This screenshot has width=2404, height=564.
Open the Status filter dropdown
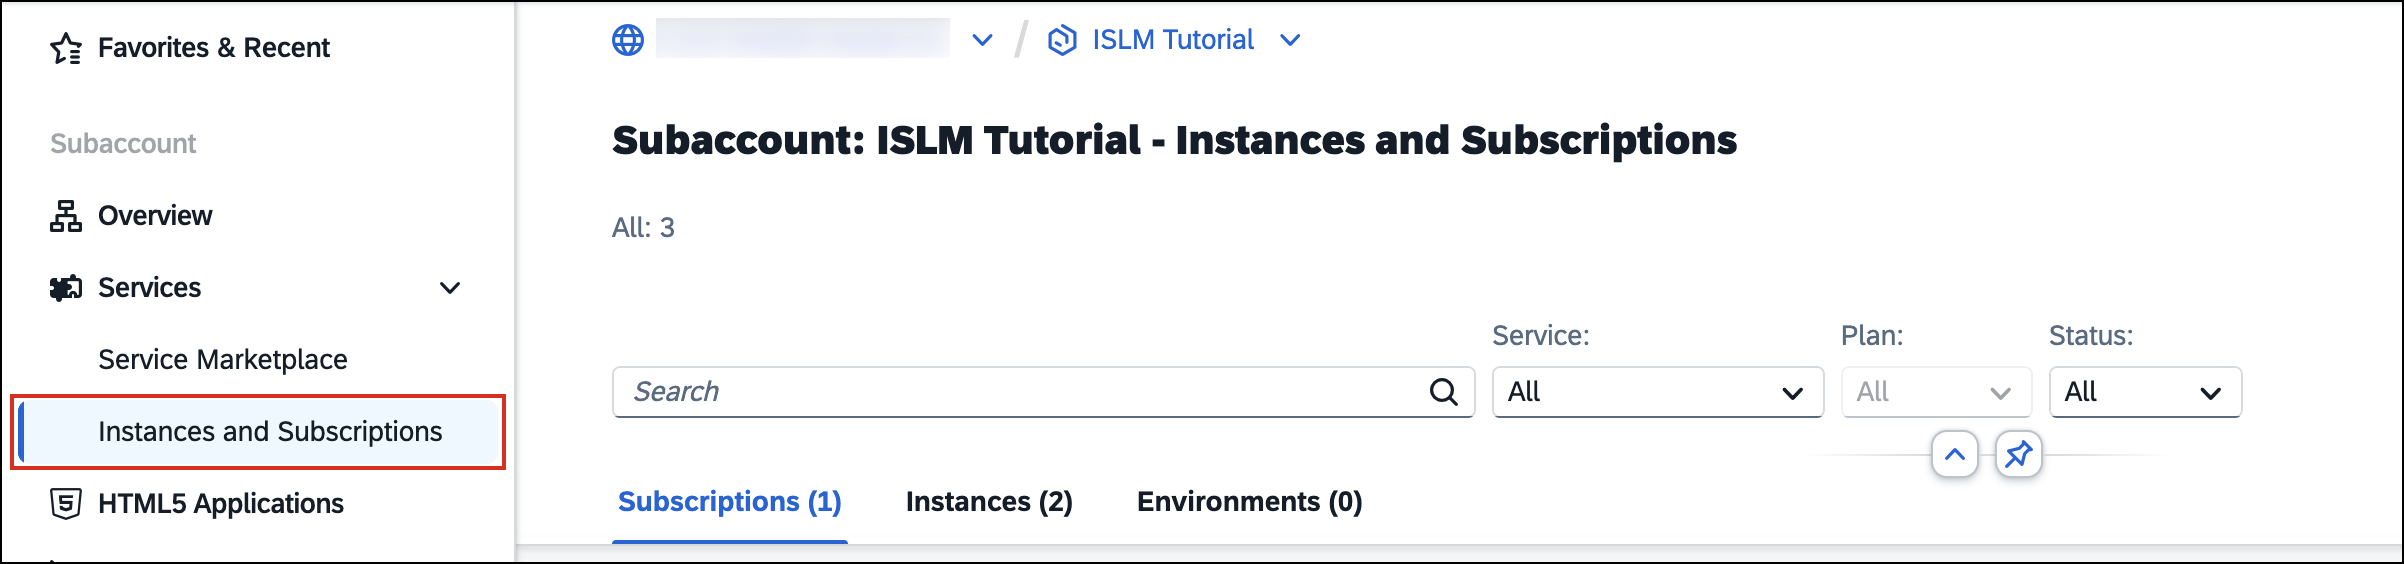2145,392
